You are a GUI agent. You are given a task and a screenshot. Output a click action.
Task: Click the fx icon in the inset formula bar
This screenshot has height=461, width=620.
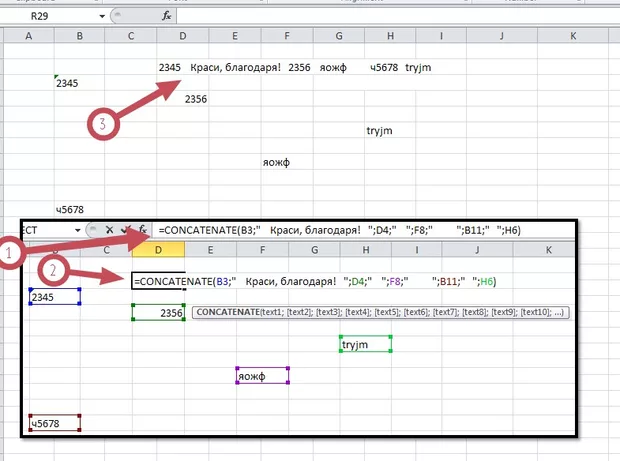[x=142, y=230]
